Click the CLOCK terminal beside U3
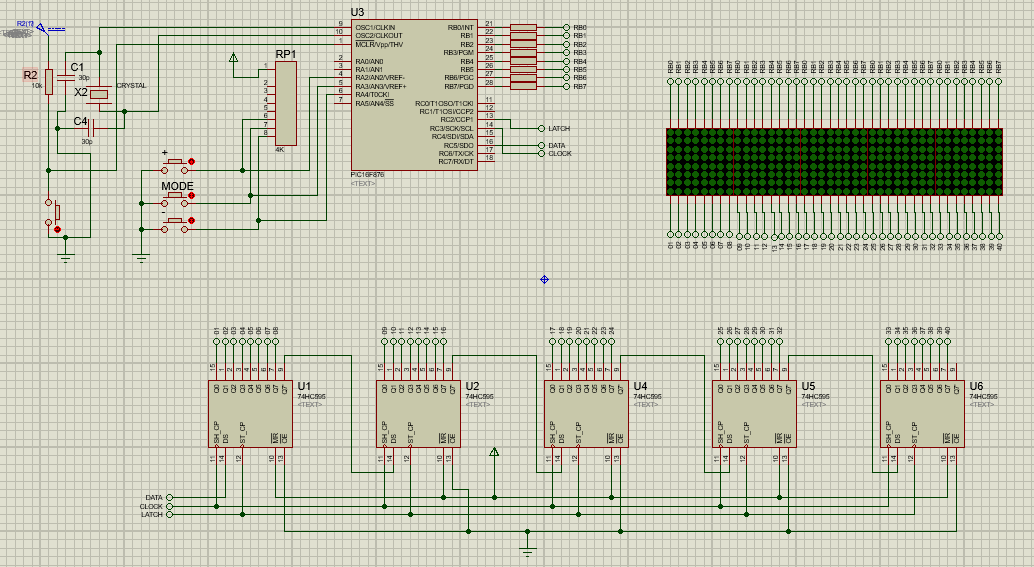Screen dimensions: 1034x567 point(541,154)
